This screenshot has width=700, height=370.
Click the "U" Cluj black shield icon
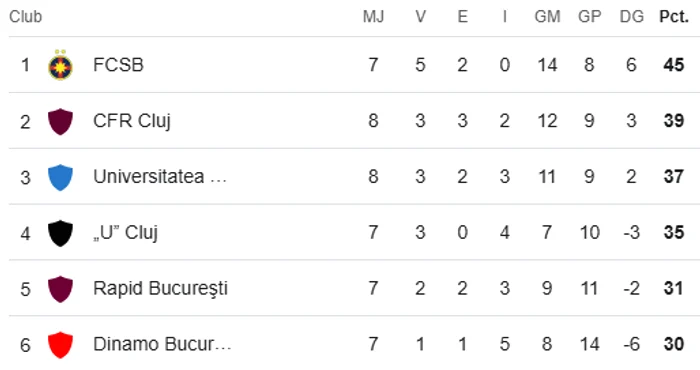click(60, 233)
